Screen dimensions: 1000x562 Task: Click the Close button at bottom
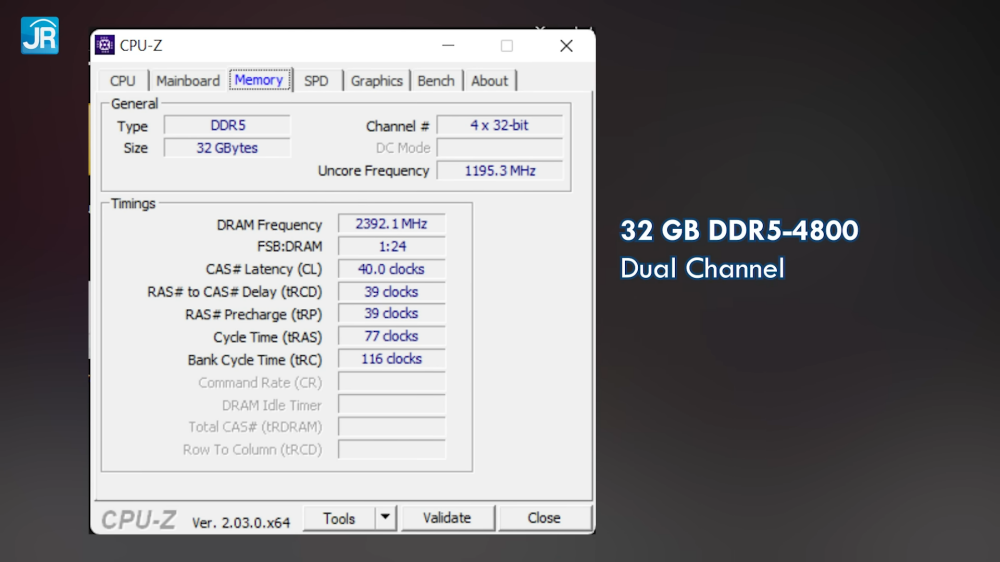pos(544,518)
